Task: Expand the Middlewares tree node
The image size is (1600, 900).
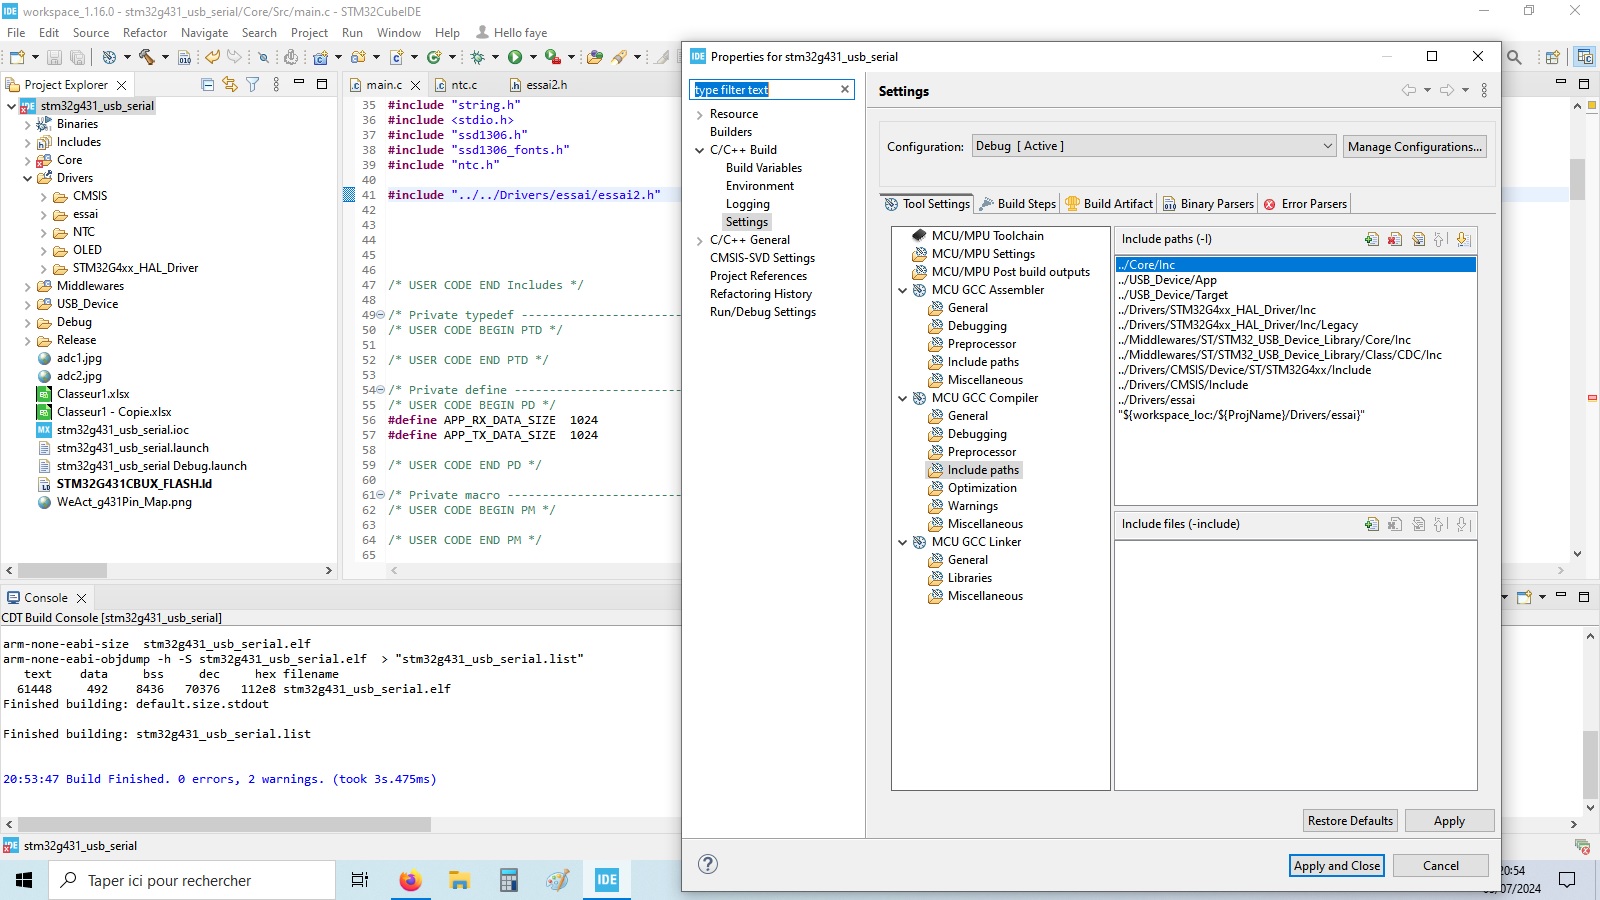Action: click(x=28, y=286)
